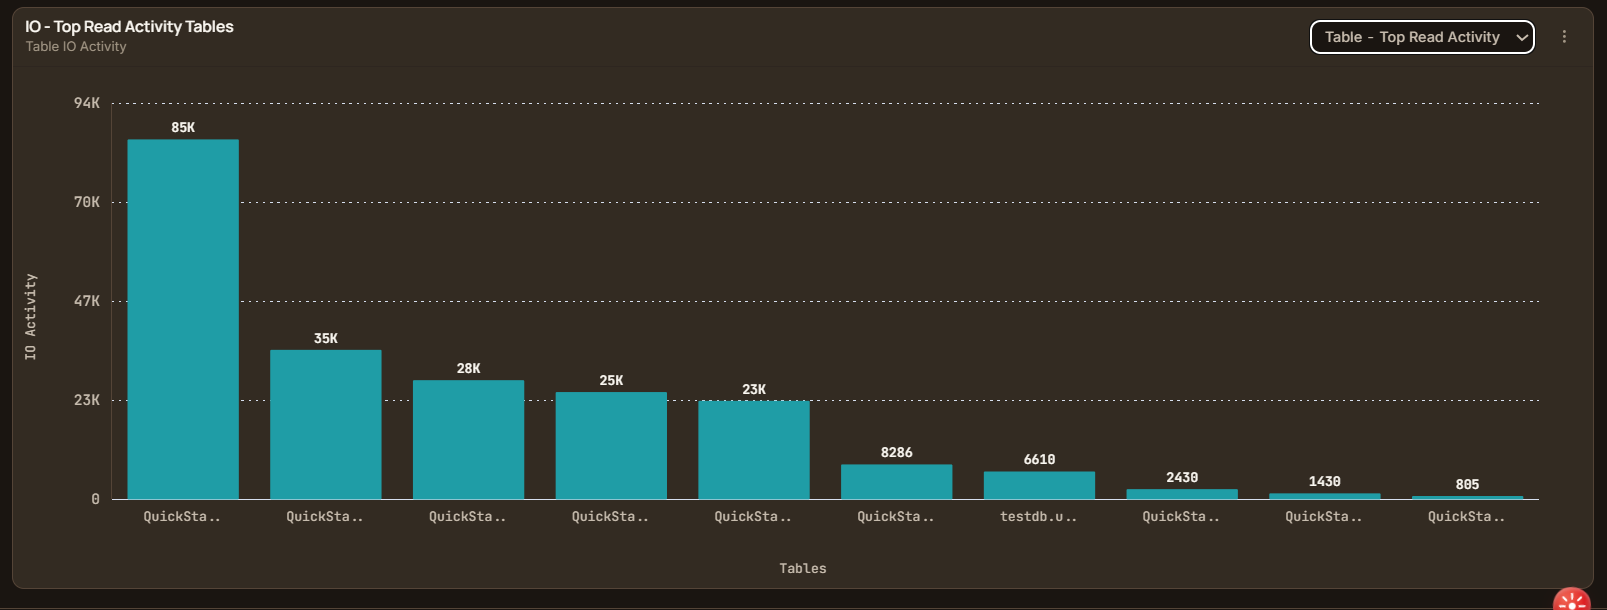
Task: Click the IO Activity y-axis title
Action: pyautogui.click(x=31, y=317)
